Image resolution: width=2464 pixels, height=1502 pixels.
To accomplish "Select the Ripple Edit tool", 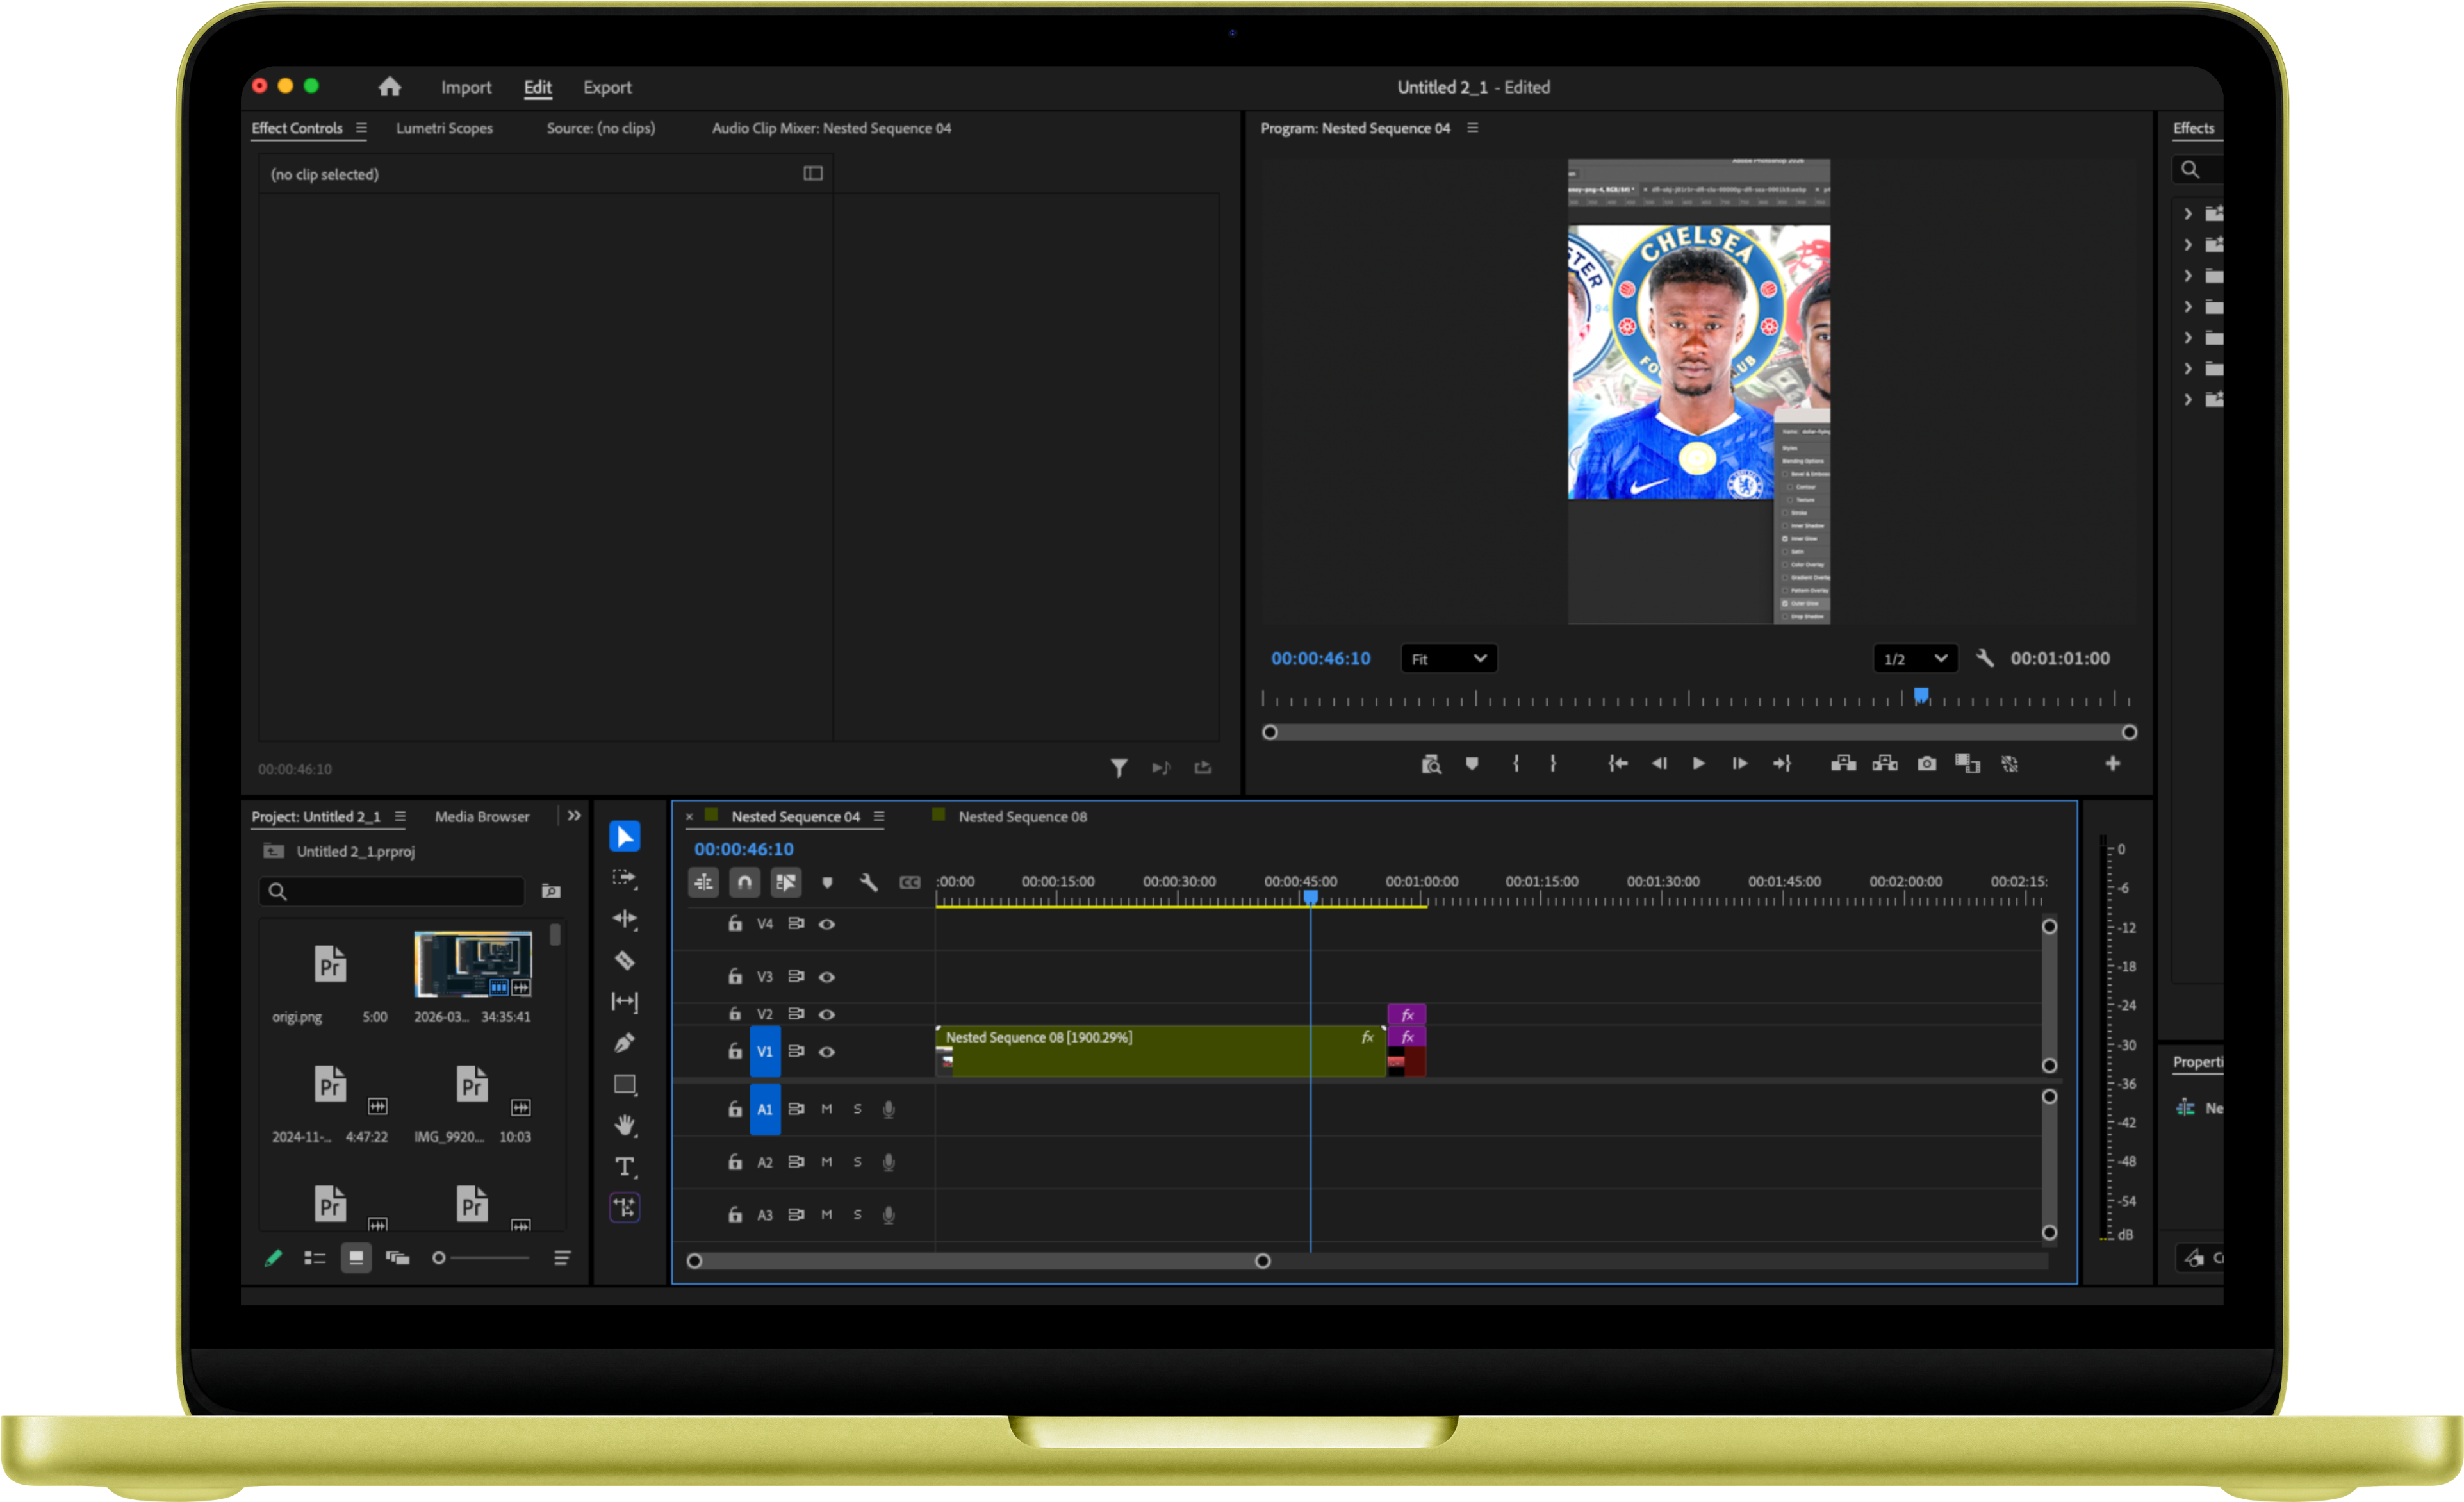I will (624, 919).
